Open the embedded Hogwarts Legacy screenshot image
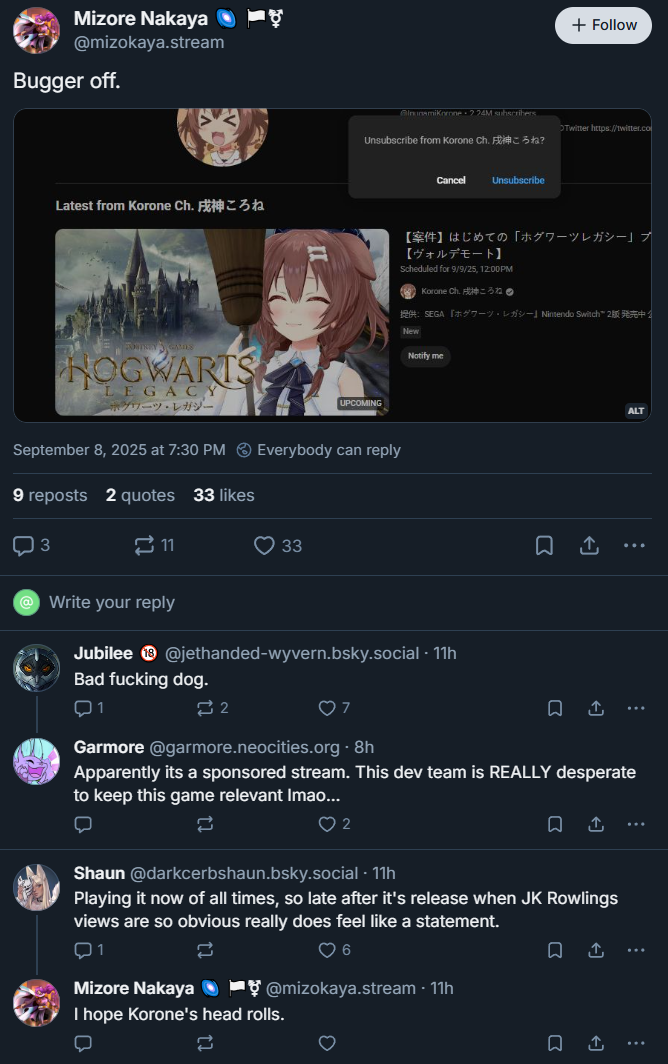 pyautogui.click(x=333, y=265)
